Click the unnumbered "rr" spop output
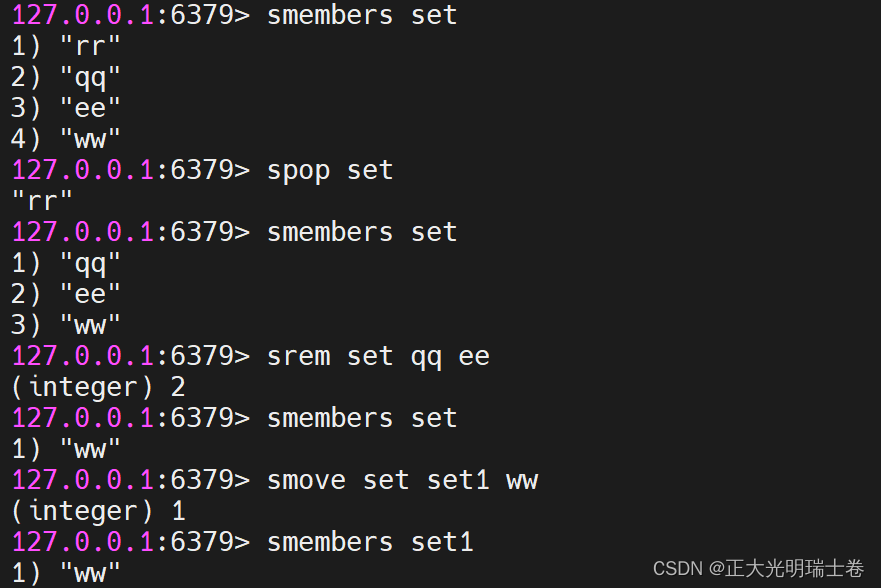 42,201
